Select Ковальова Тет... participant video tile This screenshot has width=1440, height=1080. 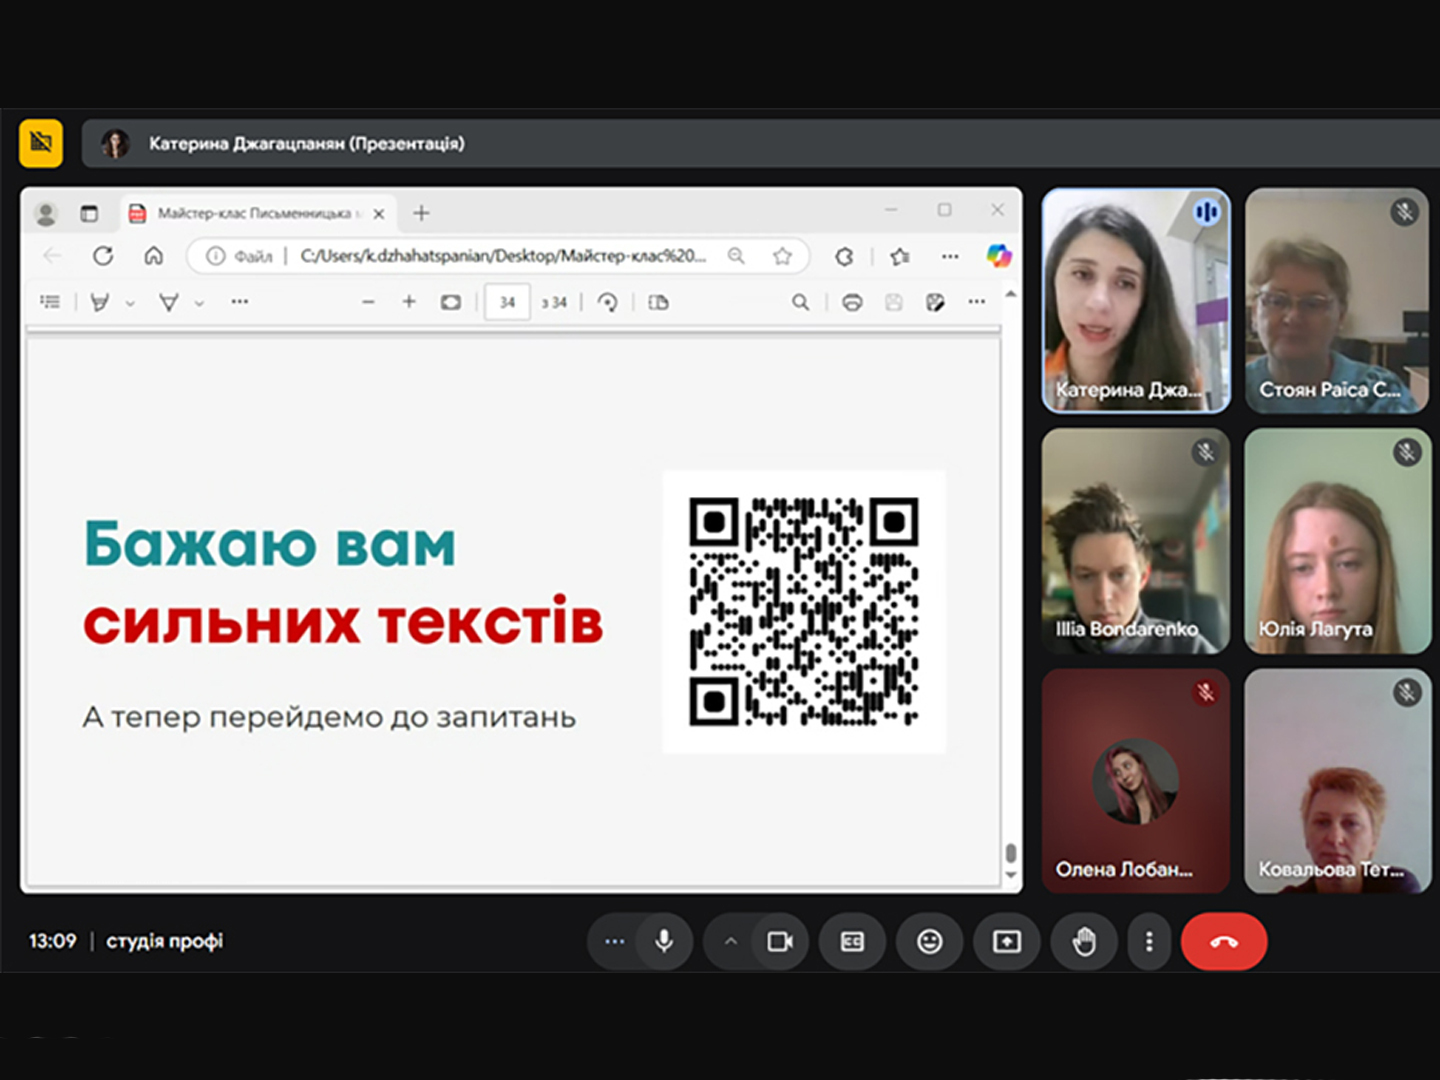[x=1337, y=781]
